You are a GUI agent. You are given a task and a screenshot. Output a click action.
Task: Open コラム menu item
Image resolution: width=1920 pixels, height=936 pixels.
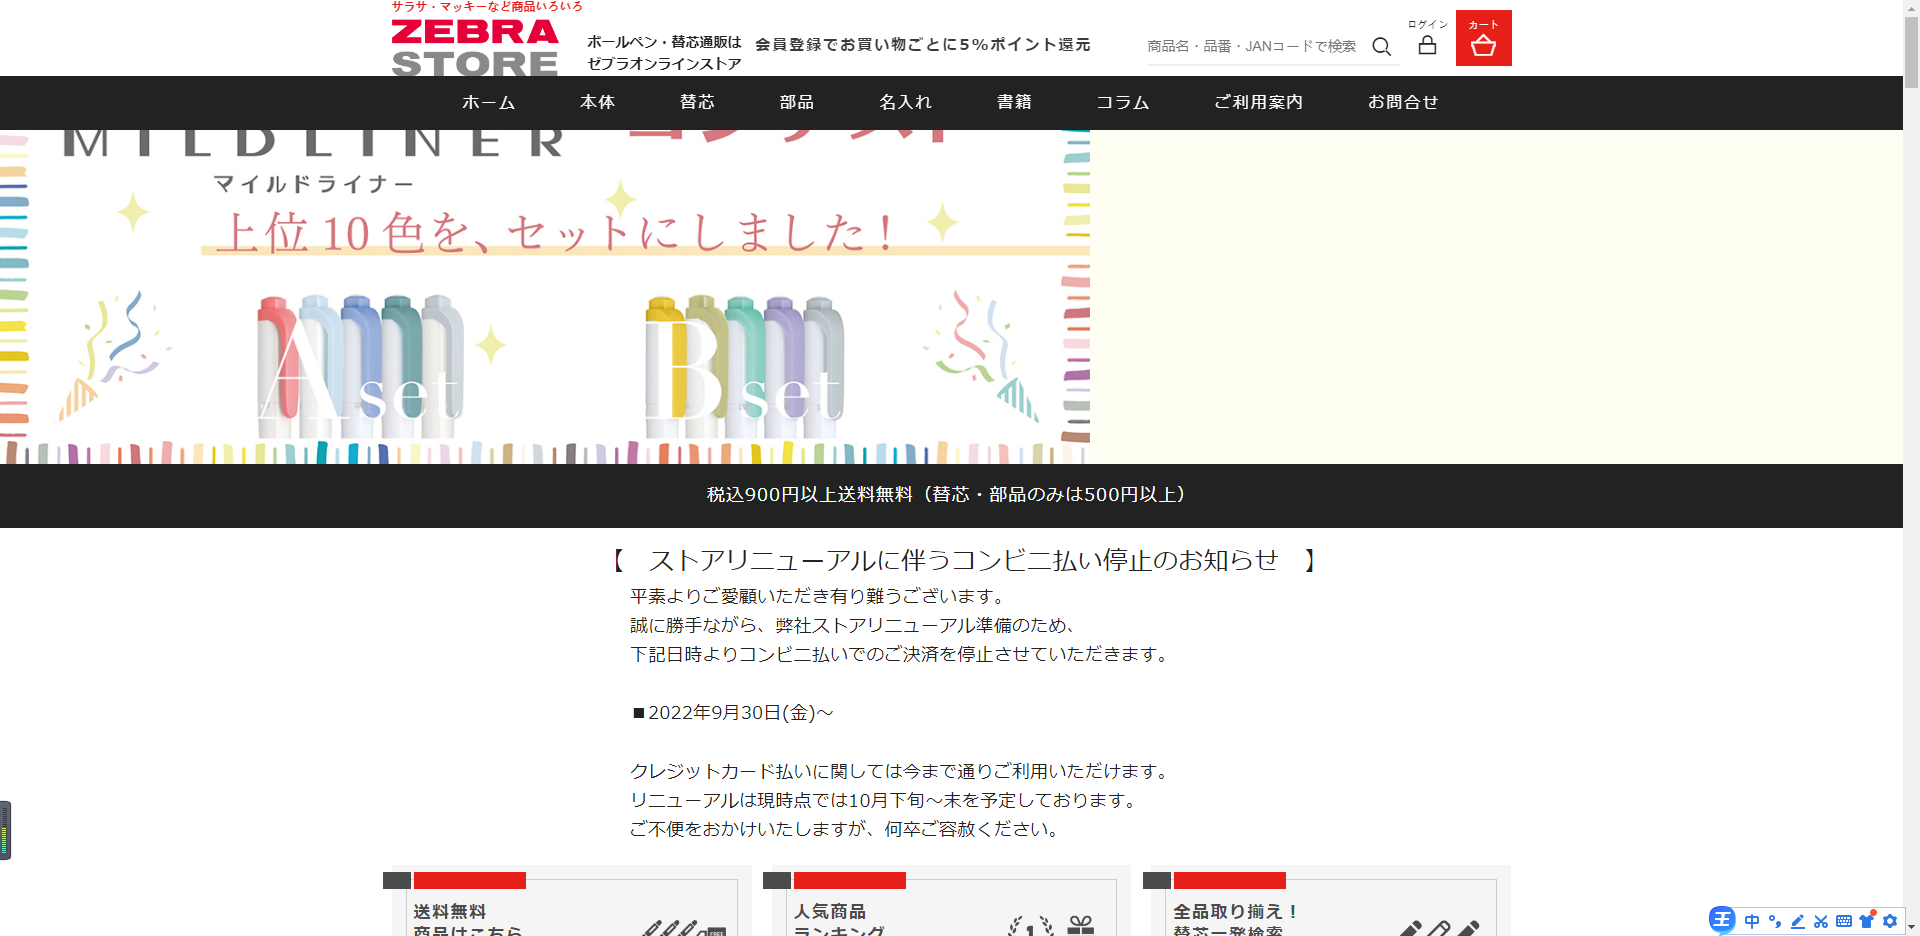pyautogui.click(x=1122, y=102)
